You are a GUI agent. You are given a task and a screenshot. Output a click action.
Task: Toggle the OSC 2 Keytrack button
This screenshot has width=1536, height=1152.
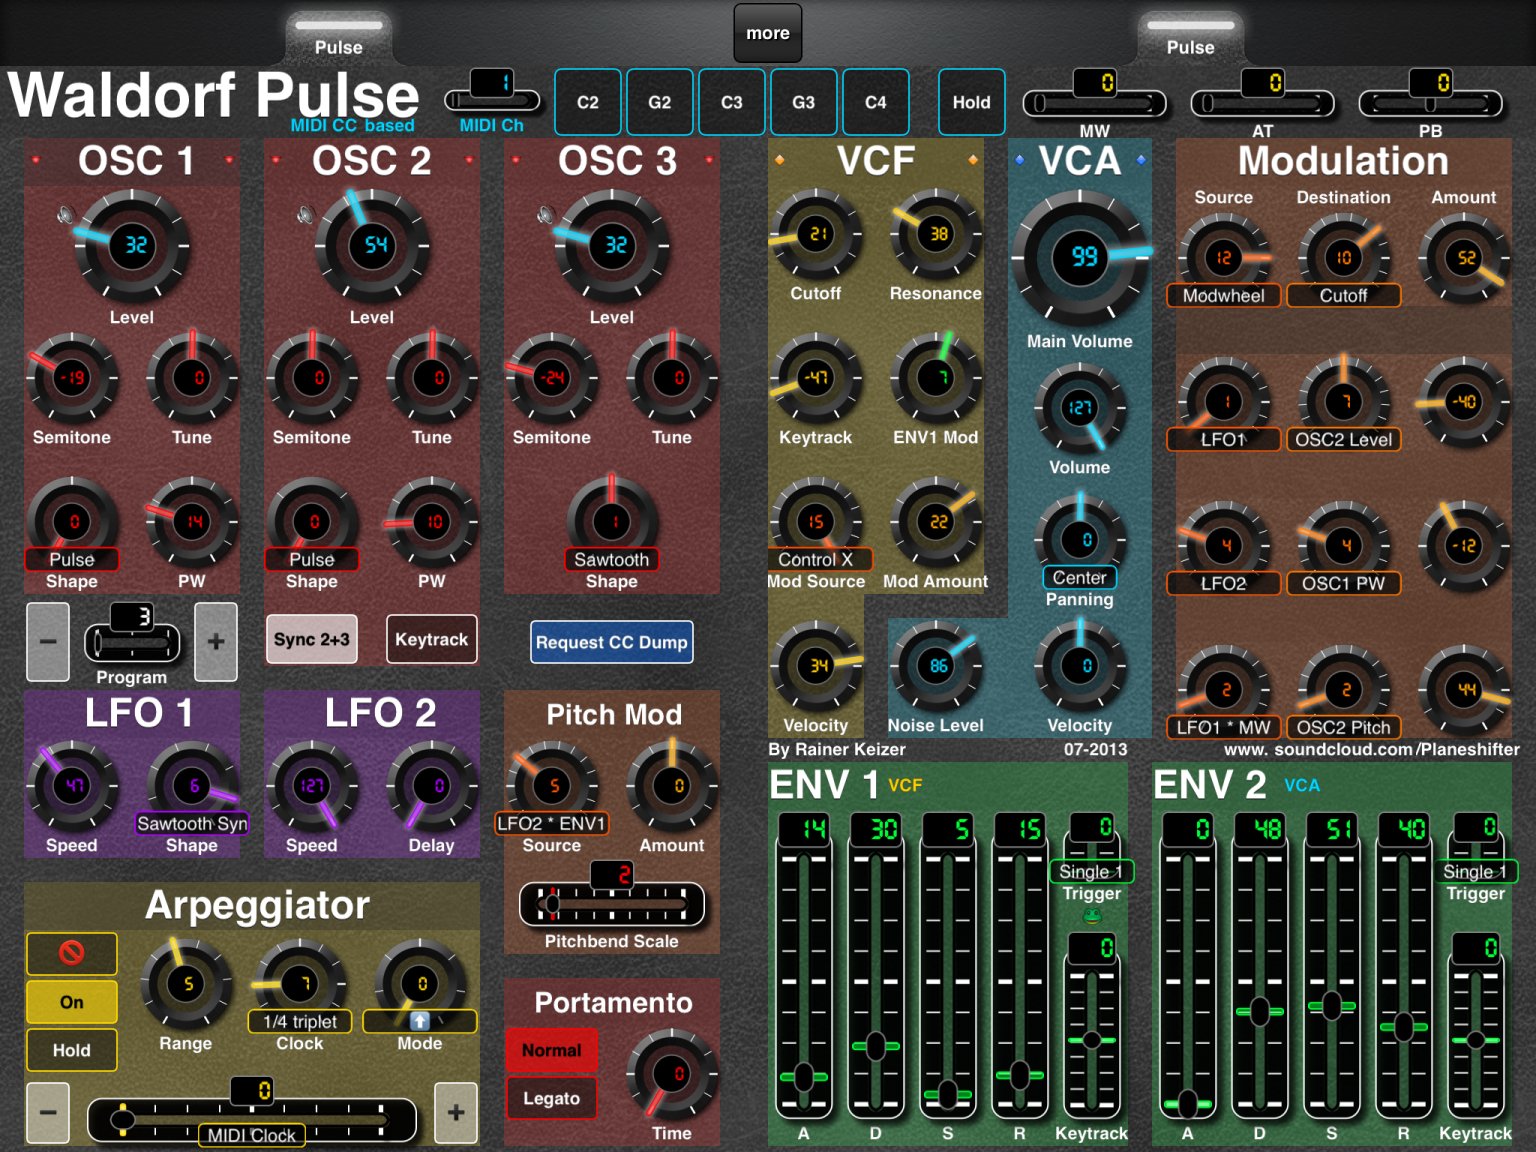click(x=432, y=640)
